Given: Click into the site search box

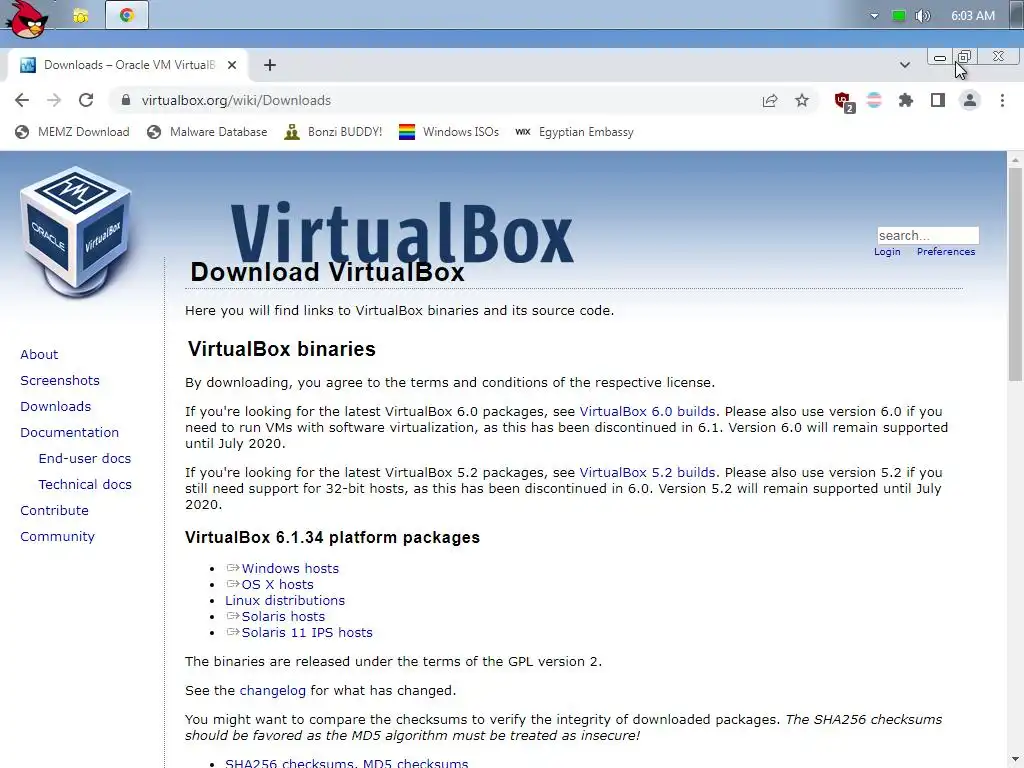Looking at the screenshot, I should [927, 235].
